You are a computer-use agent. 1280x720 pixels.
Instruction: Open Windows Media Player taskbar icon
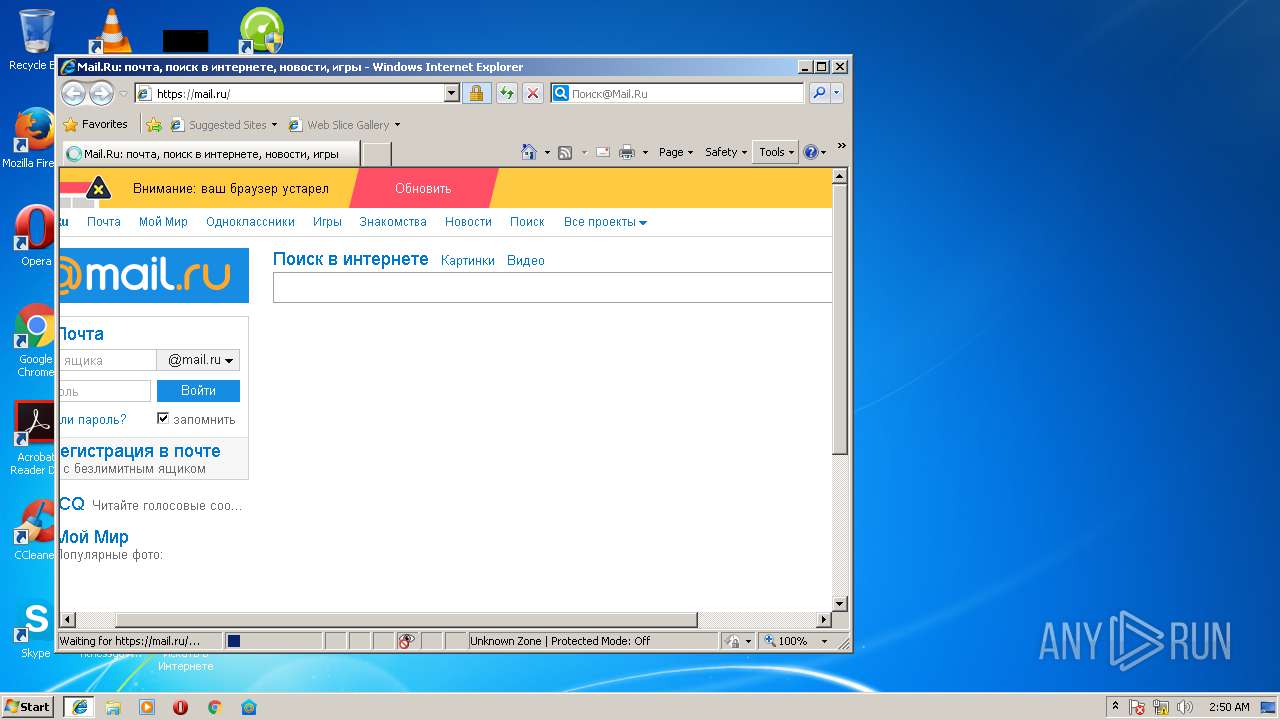(x=147, y=707)
